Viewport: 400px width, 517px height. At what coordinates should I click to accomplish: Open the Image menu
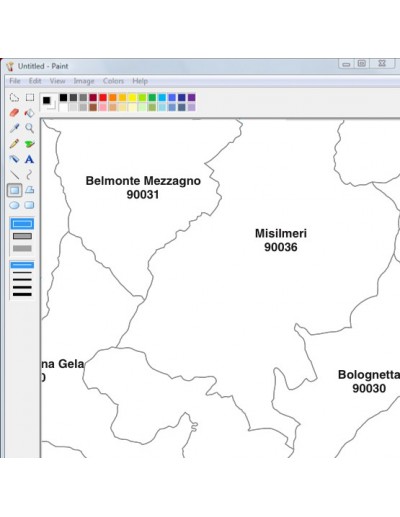point(84,81)
